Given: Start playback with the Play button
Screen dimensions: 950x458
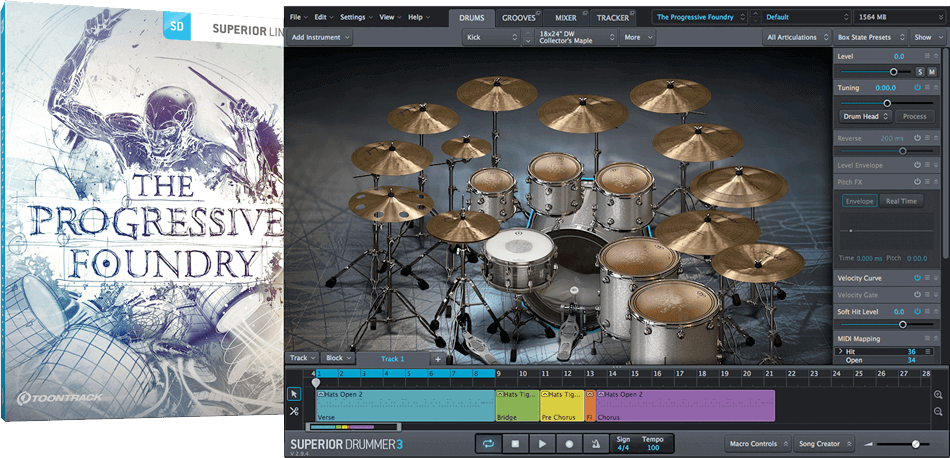Looking at the screenshot, I should coord(542,443).
